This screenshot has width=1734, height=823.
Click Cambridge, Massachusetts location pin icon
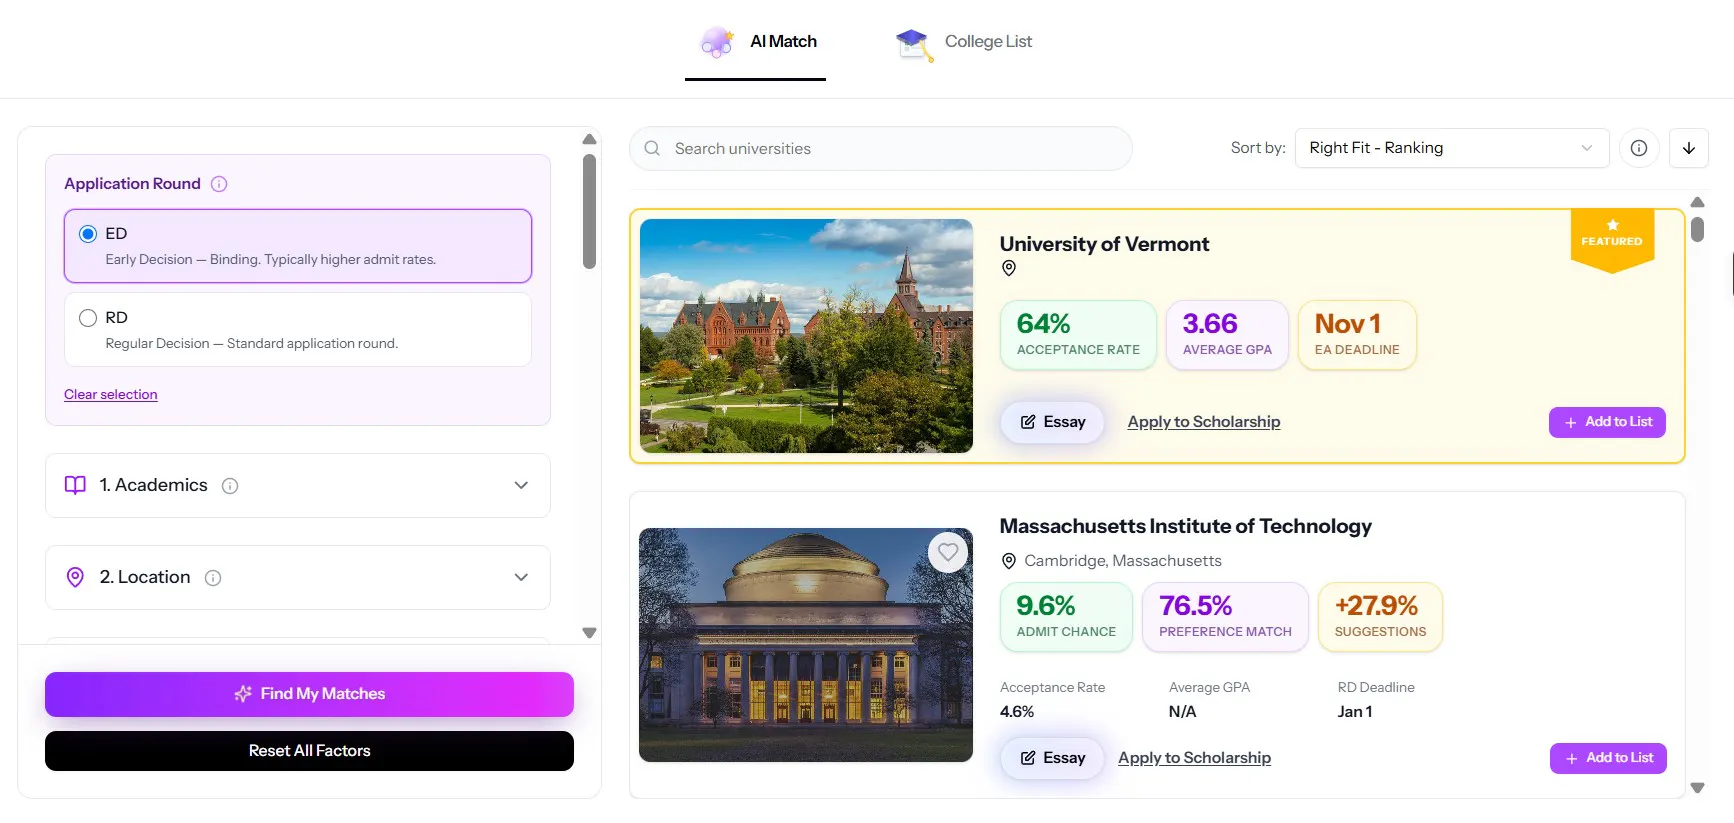1009,561
